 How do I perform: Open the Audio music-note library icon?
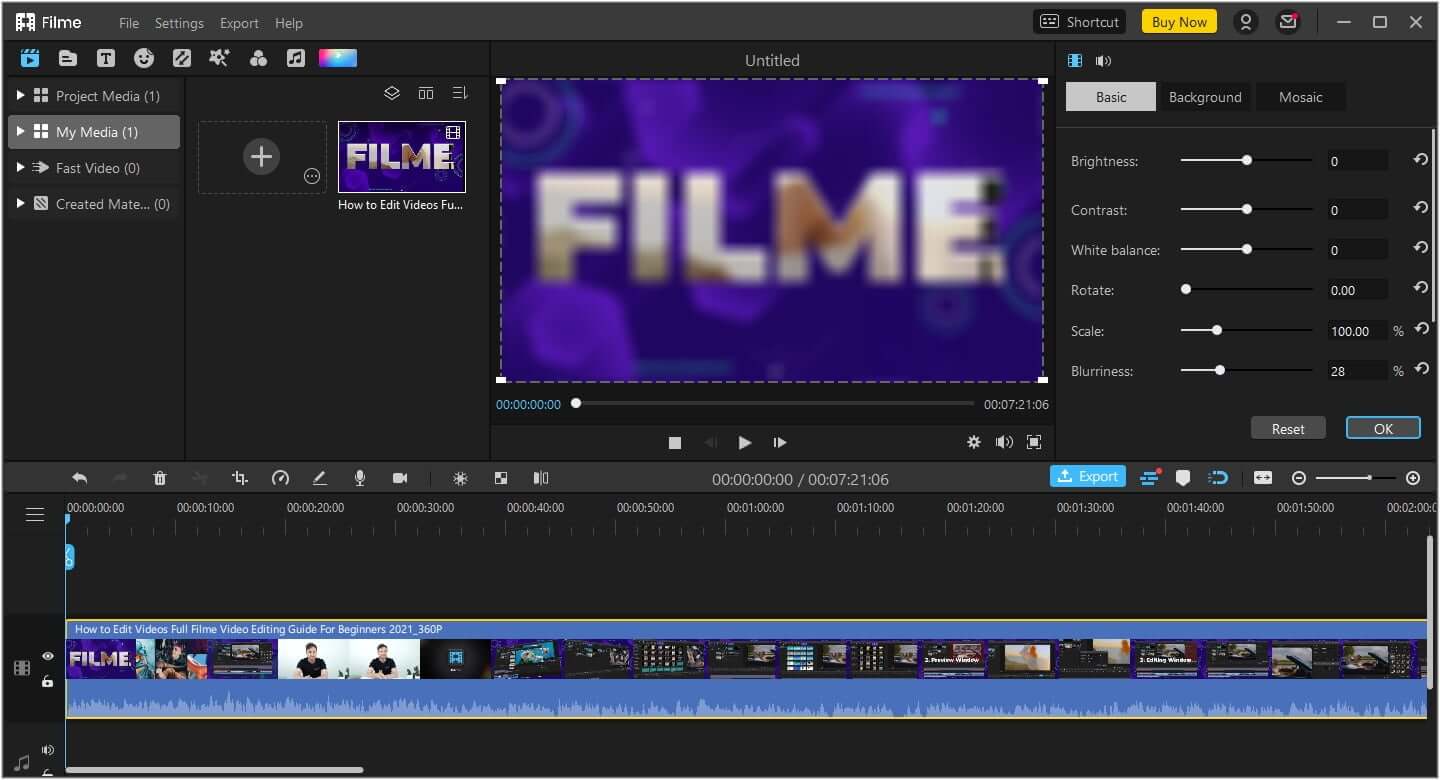click(296, 58)
